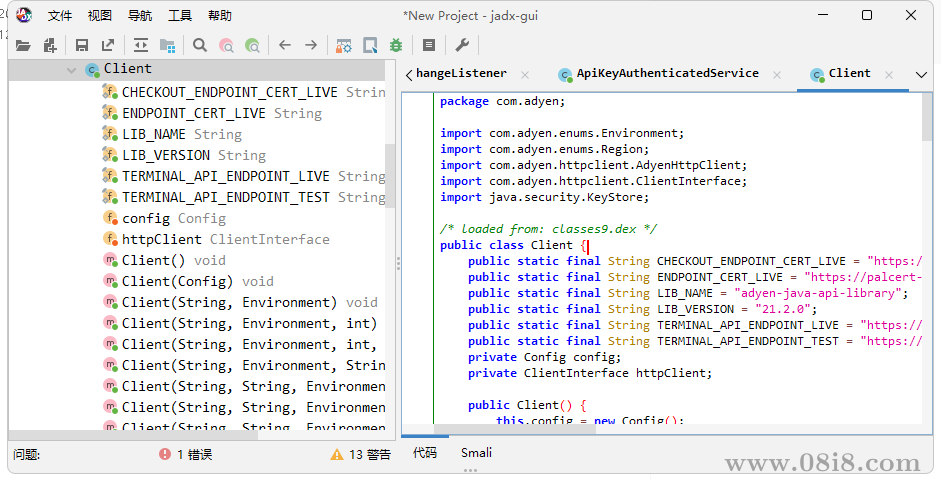Image resolution: width=941 pixels, height=481 pixels.
Task: Open the tab list dropdown chevron
Action: coord(921,75)
